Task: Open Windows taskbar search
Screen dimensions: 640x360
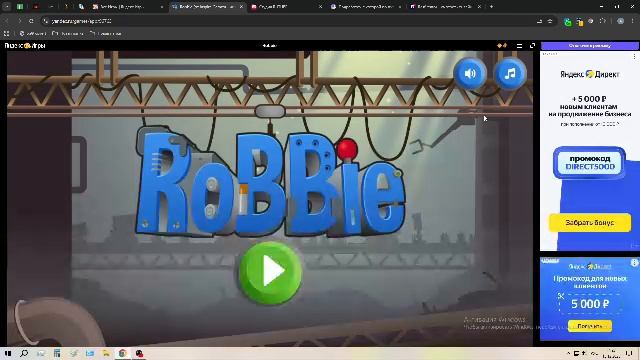Action: [x=24, y=353]
